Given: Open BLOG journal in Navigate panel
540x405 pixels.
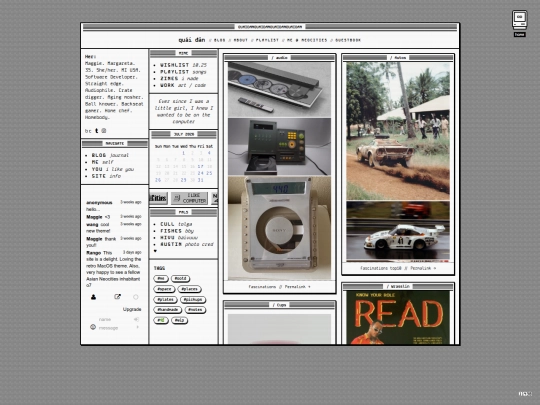Looking at the screenshot, I should (110, 155).
